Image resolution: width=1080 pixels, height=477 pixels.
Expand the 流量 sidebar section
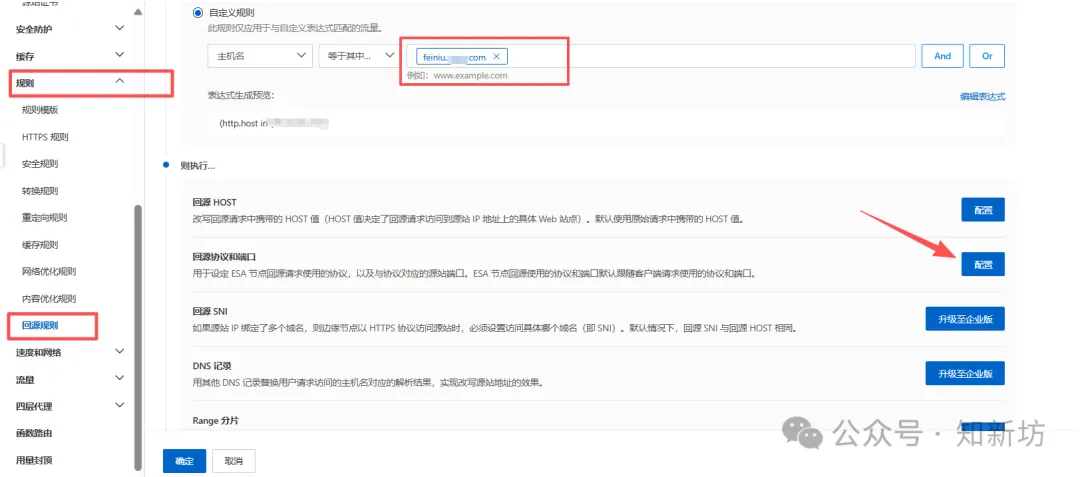point(120,379)
